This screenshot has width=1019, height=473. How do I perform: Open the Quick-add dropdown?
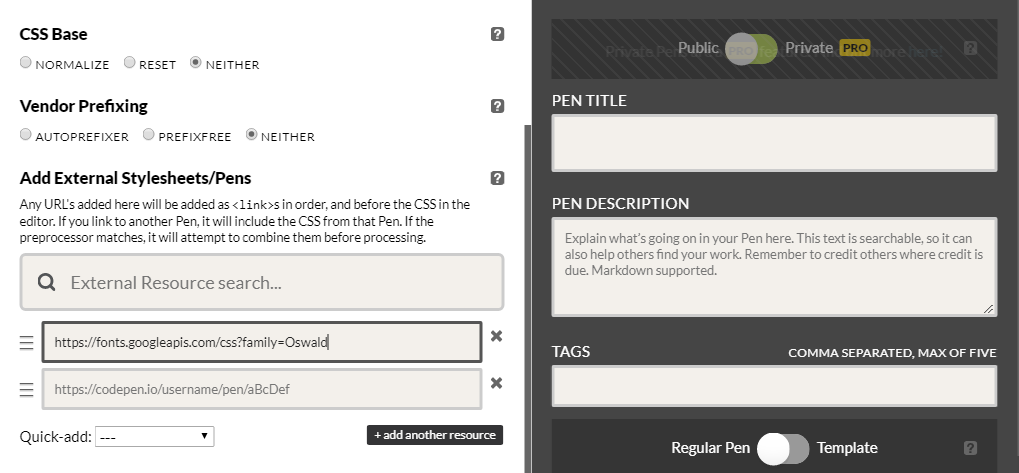tap(154, 436)
